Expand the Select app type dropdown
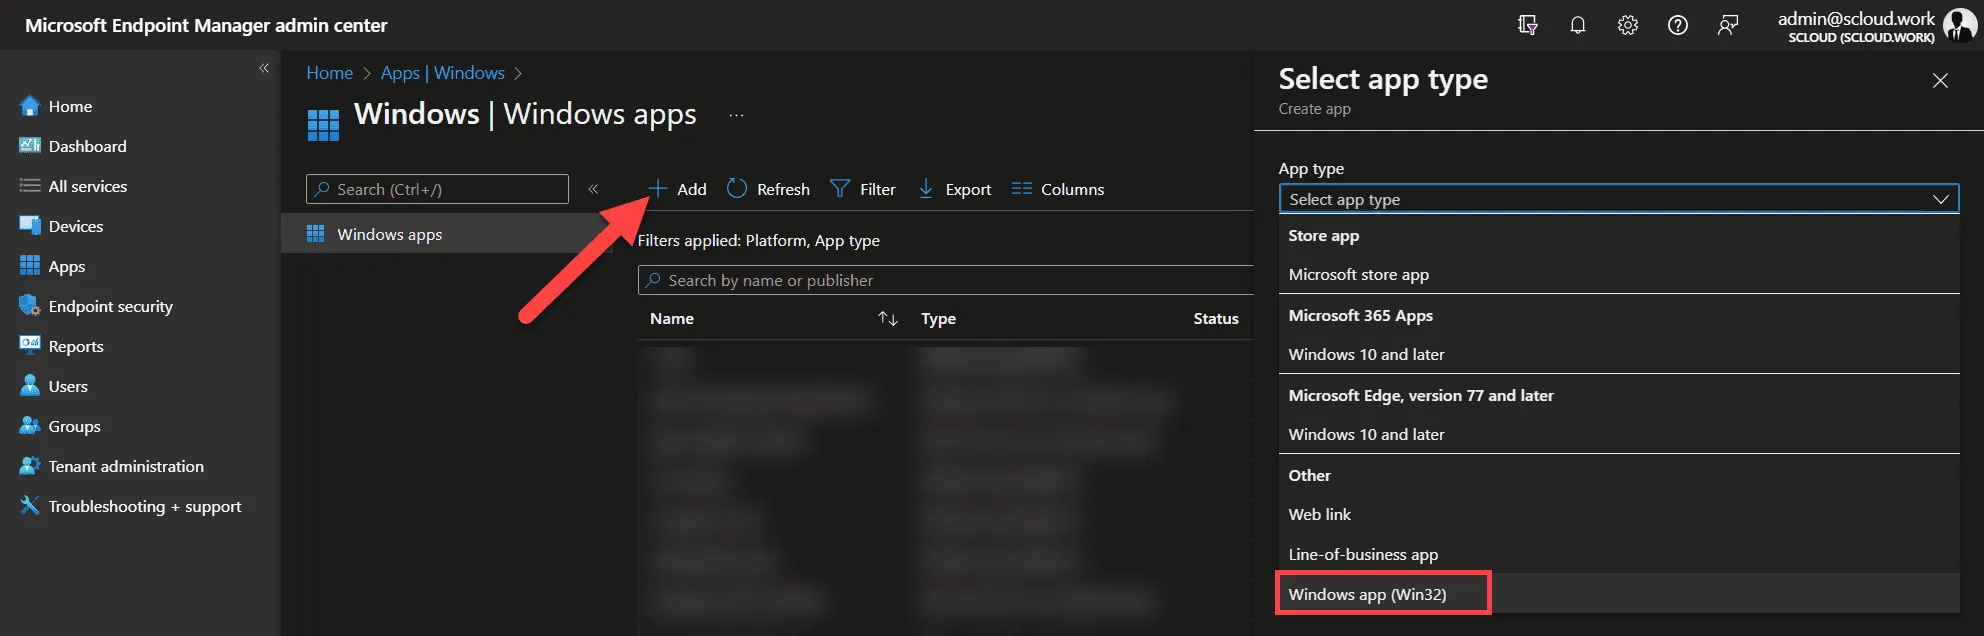Screen dimensions: 1984x636 [x=1618, y=199]
